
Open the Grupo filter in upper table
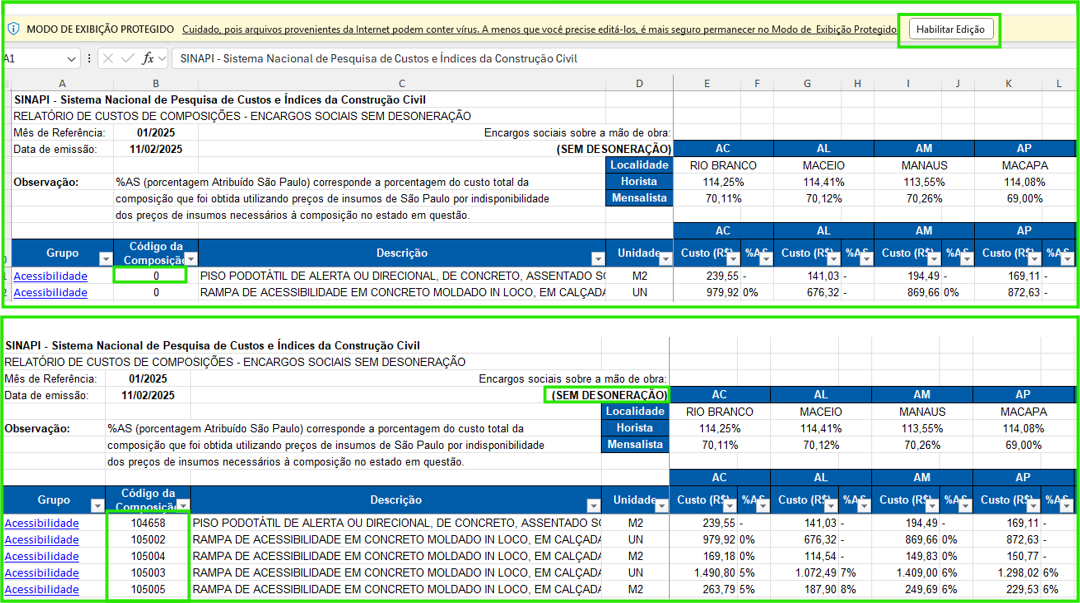pyautogui.click(x=104, y=259)
